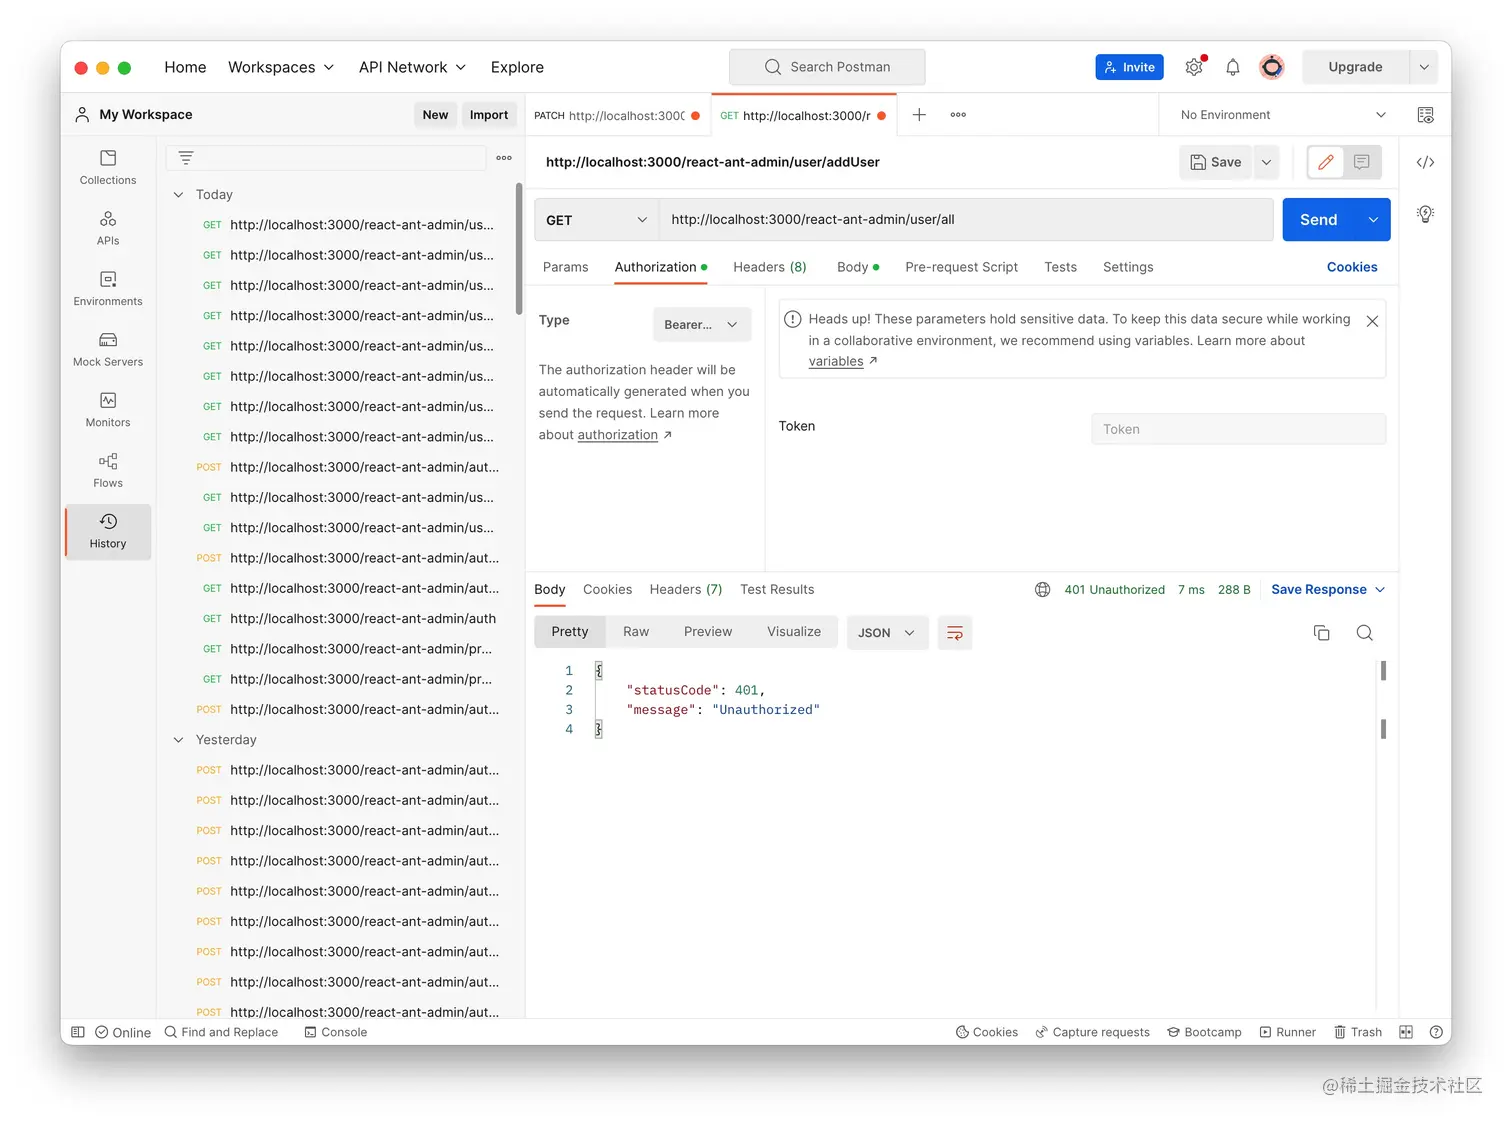This screenshot has height=1125, width=1512.
Task: Open the response Cookies tab
Action: pos(608,590)
